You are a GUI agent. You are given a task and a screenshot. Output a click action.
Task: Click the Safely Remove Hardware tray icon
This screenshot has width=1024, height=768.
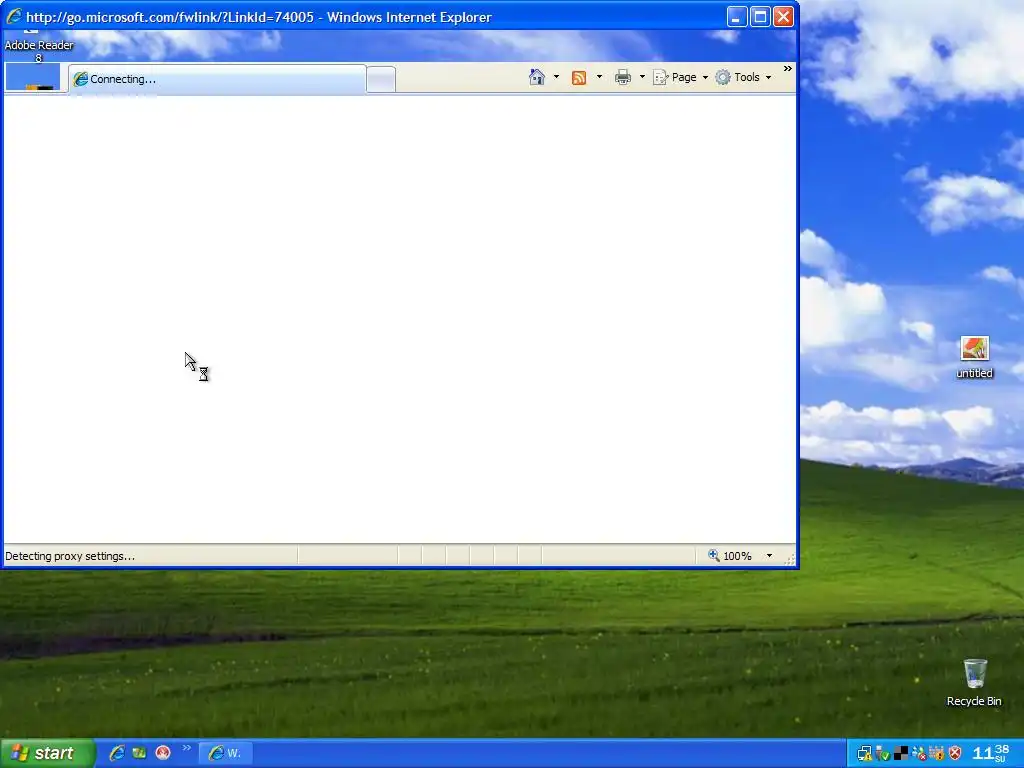tap(882, 754)
